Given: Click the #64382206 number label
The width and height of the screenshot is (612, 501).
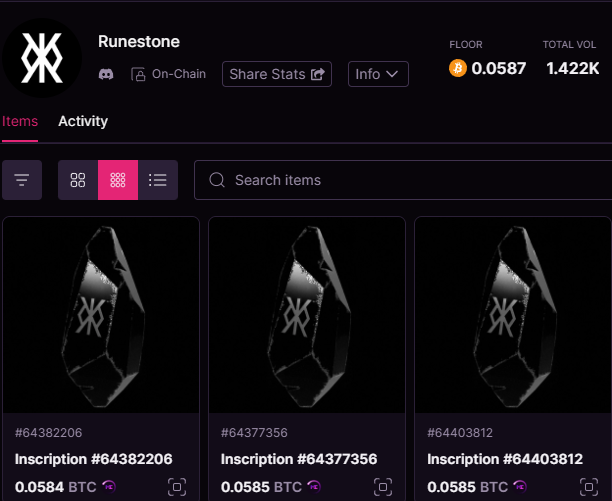Looking at the screenshot, I should [x=48, y=433].
